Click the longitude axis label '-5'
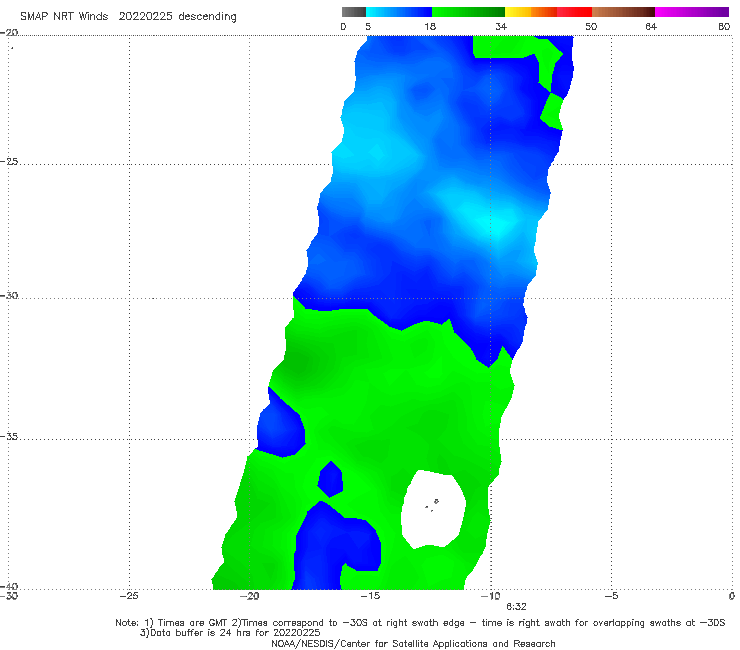Screen dimensions: 740x650 coord(611,596)
